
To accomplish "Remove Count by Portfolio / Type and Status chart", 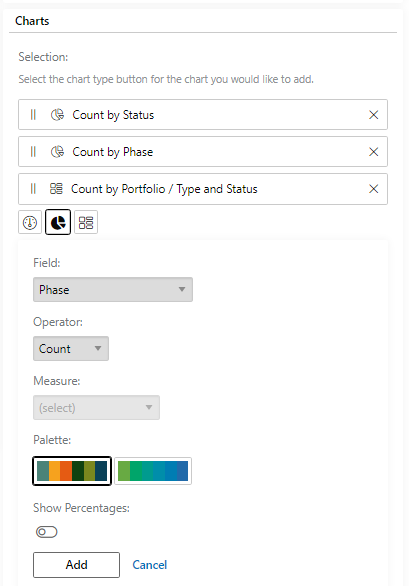I will point(373,189).
